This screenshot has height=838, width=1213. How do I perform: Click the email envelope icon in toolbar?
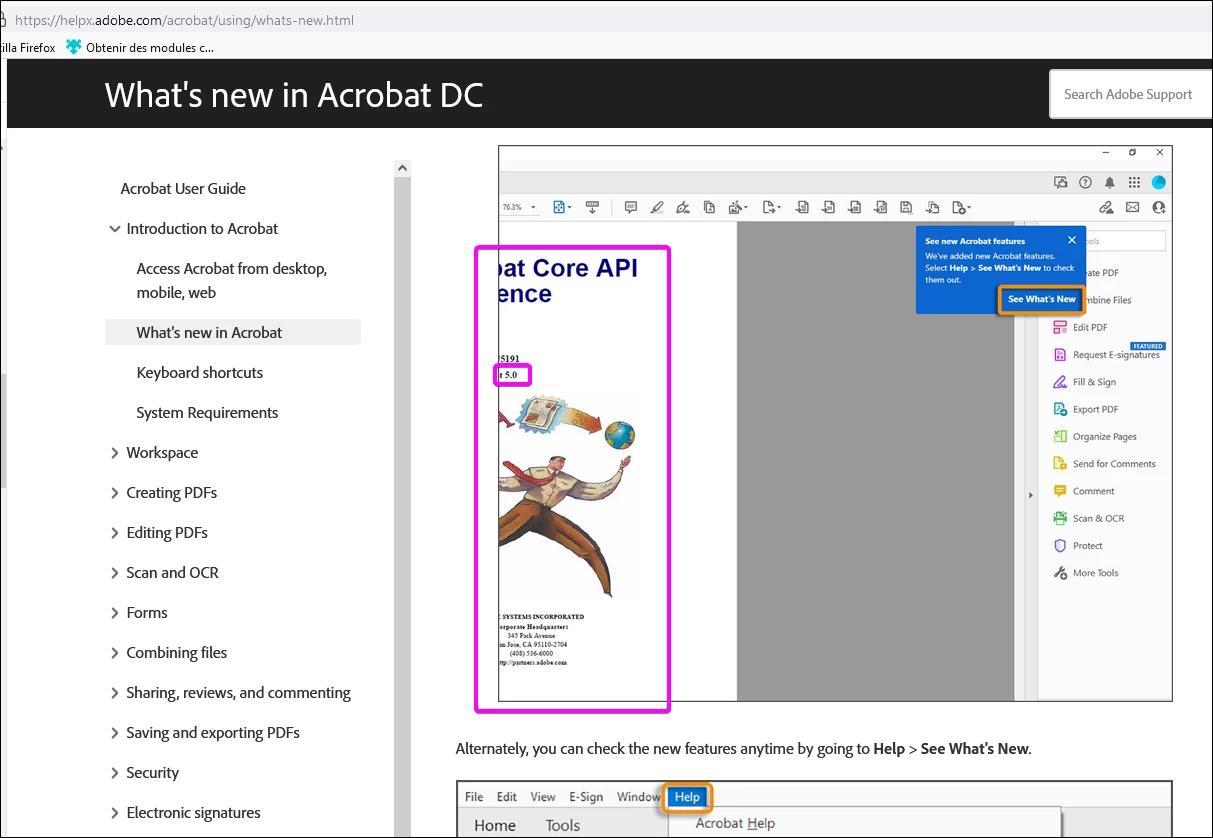(1133, 207)
